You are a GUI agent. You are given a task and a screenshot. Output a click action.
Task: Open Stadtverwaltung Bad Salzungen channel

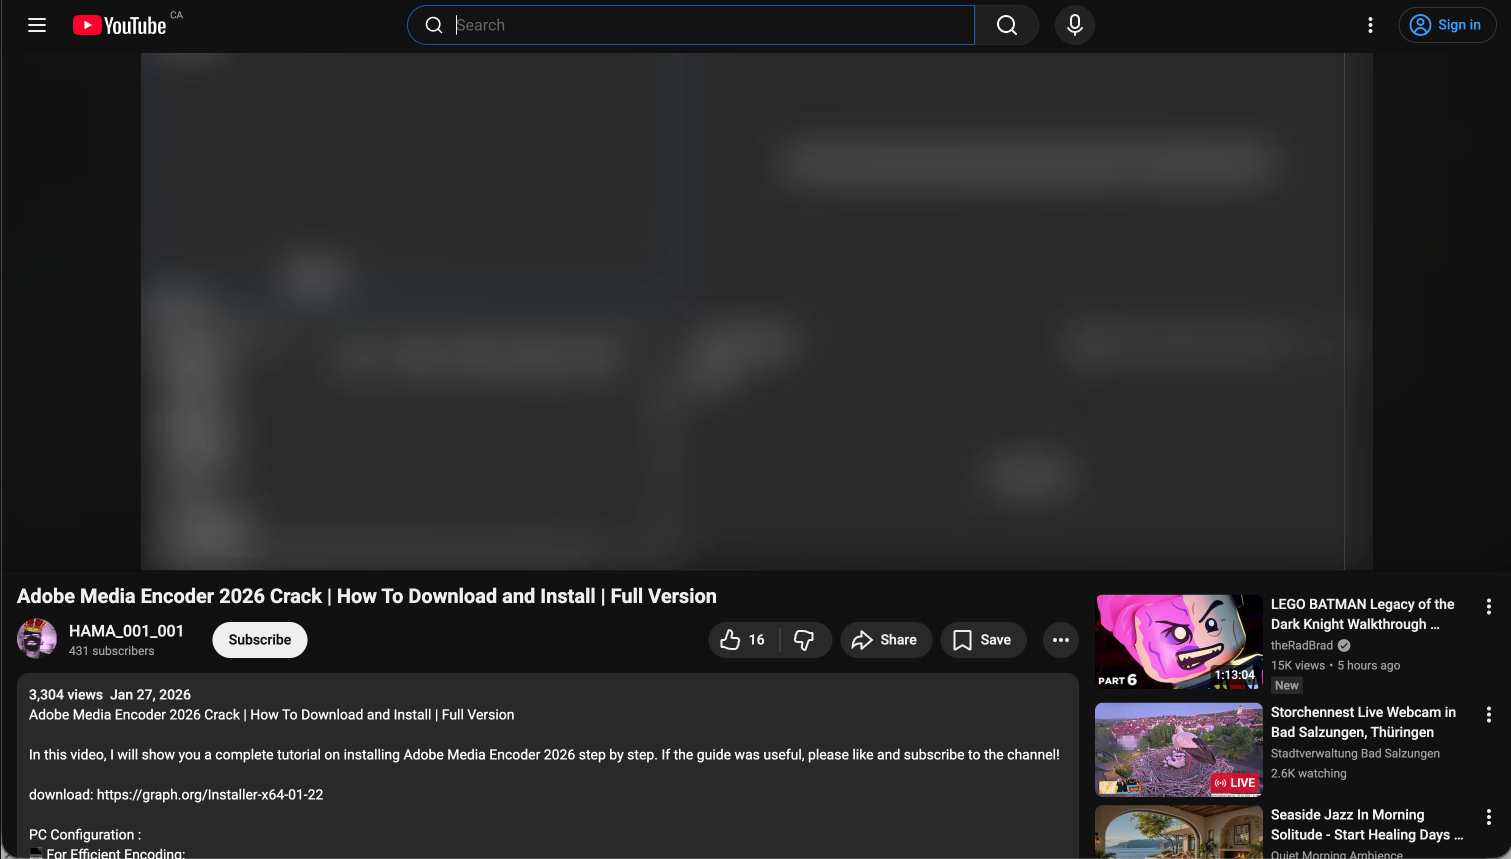pos(1356,754)
